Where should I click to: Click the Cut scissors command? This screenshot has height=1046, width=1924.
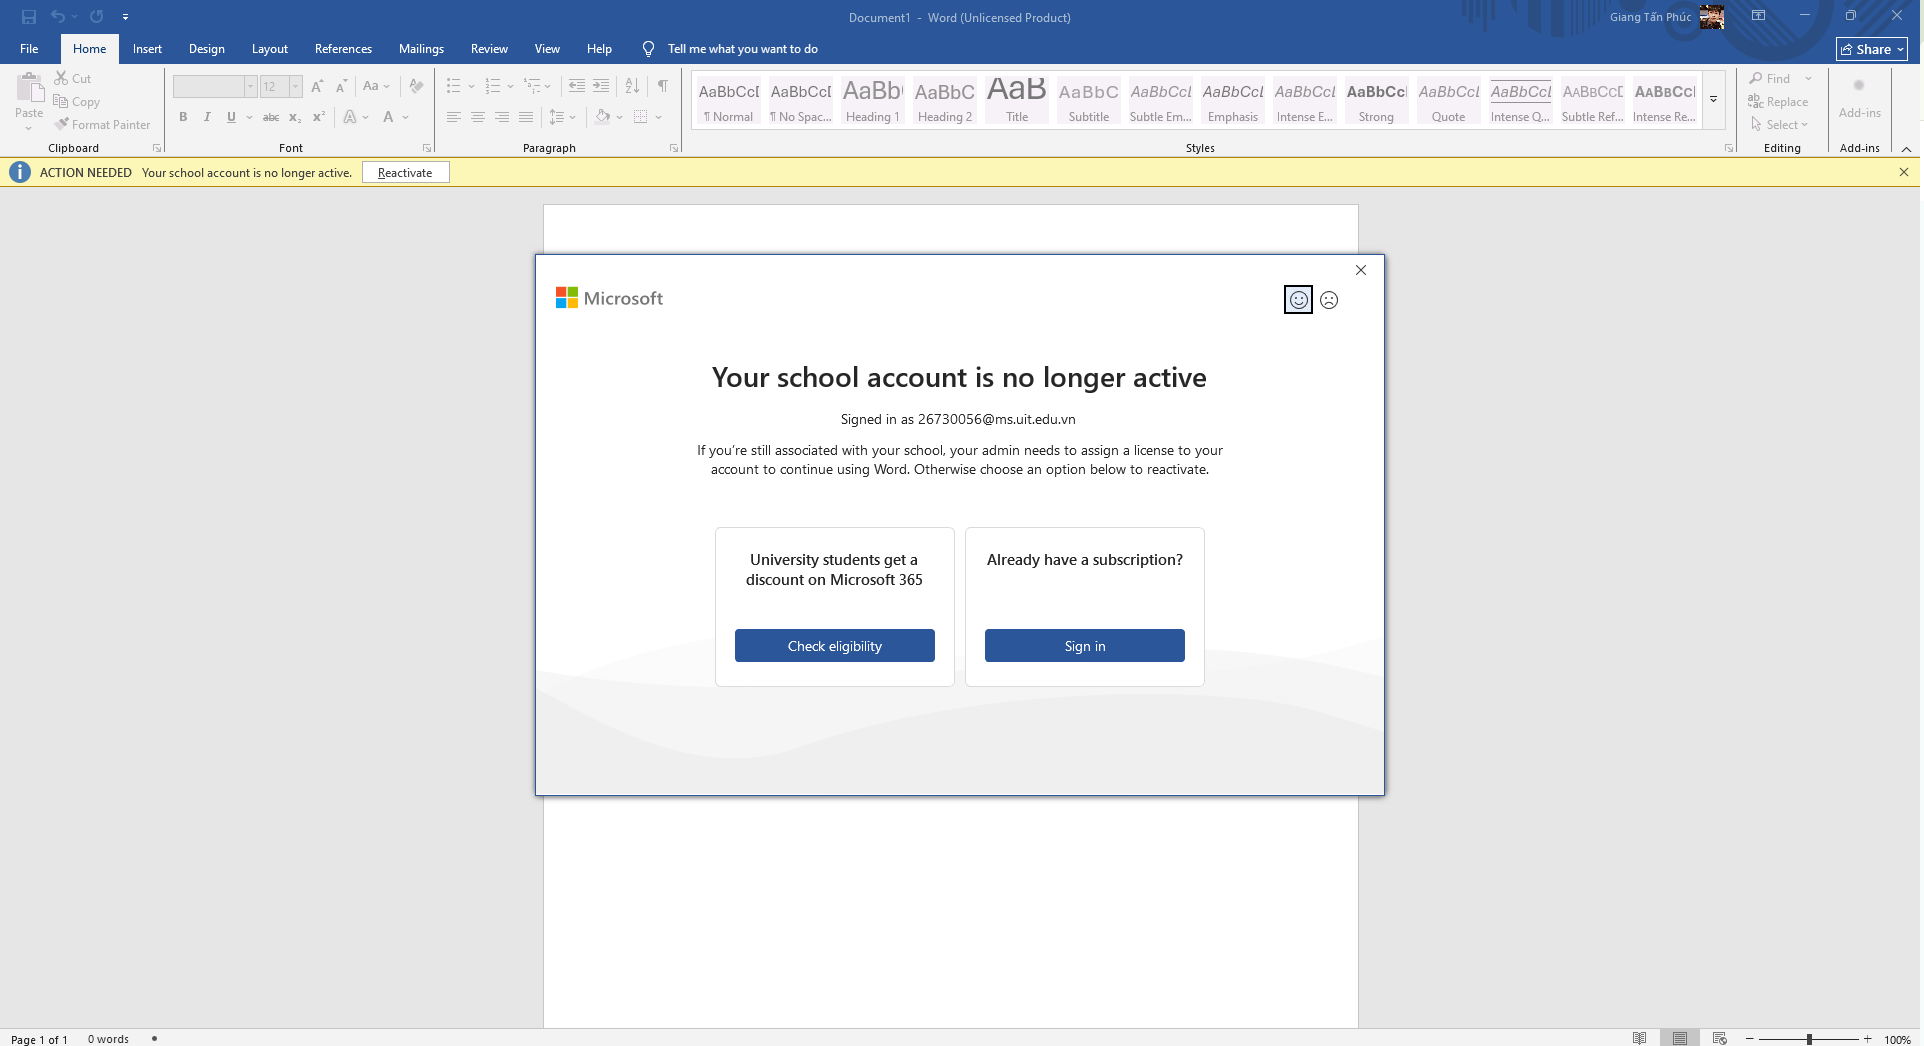(73, 78)
